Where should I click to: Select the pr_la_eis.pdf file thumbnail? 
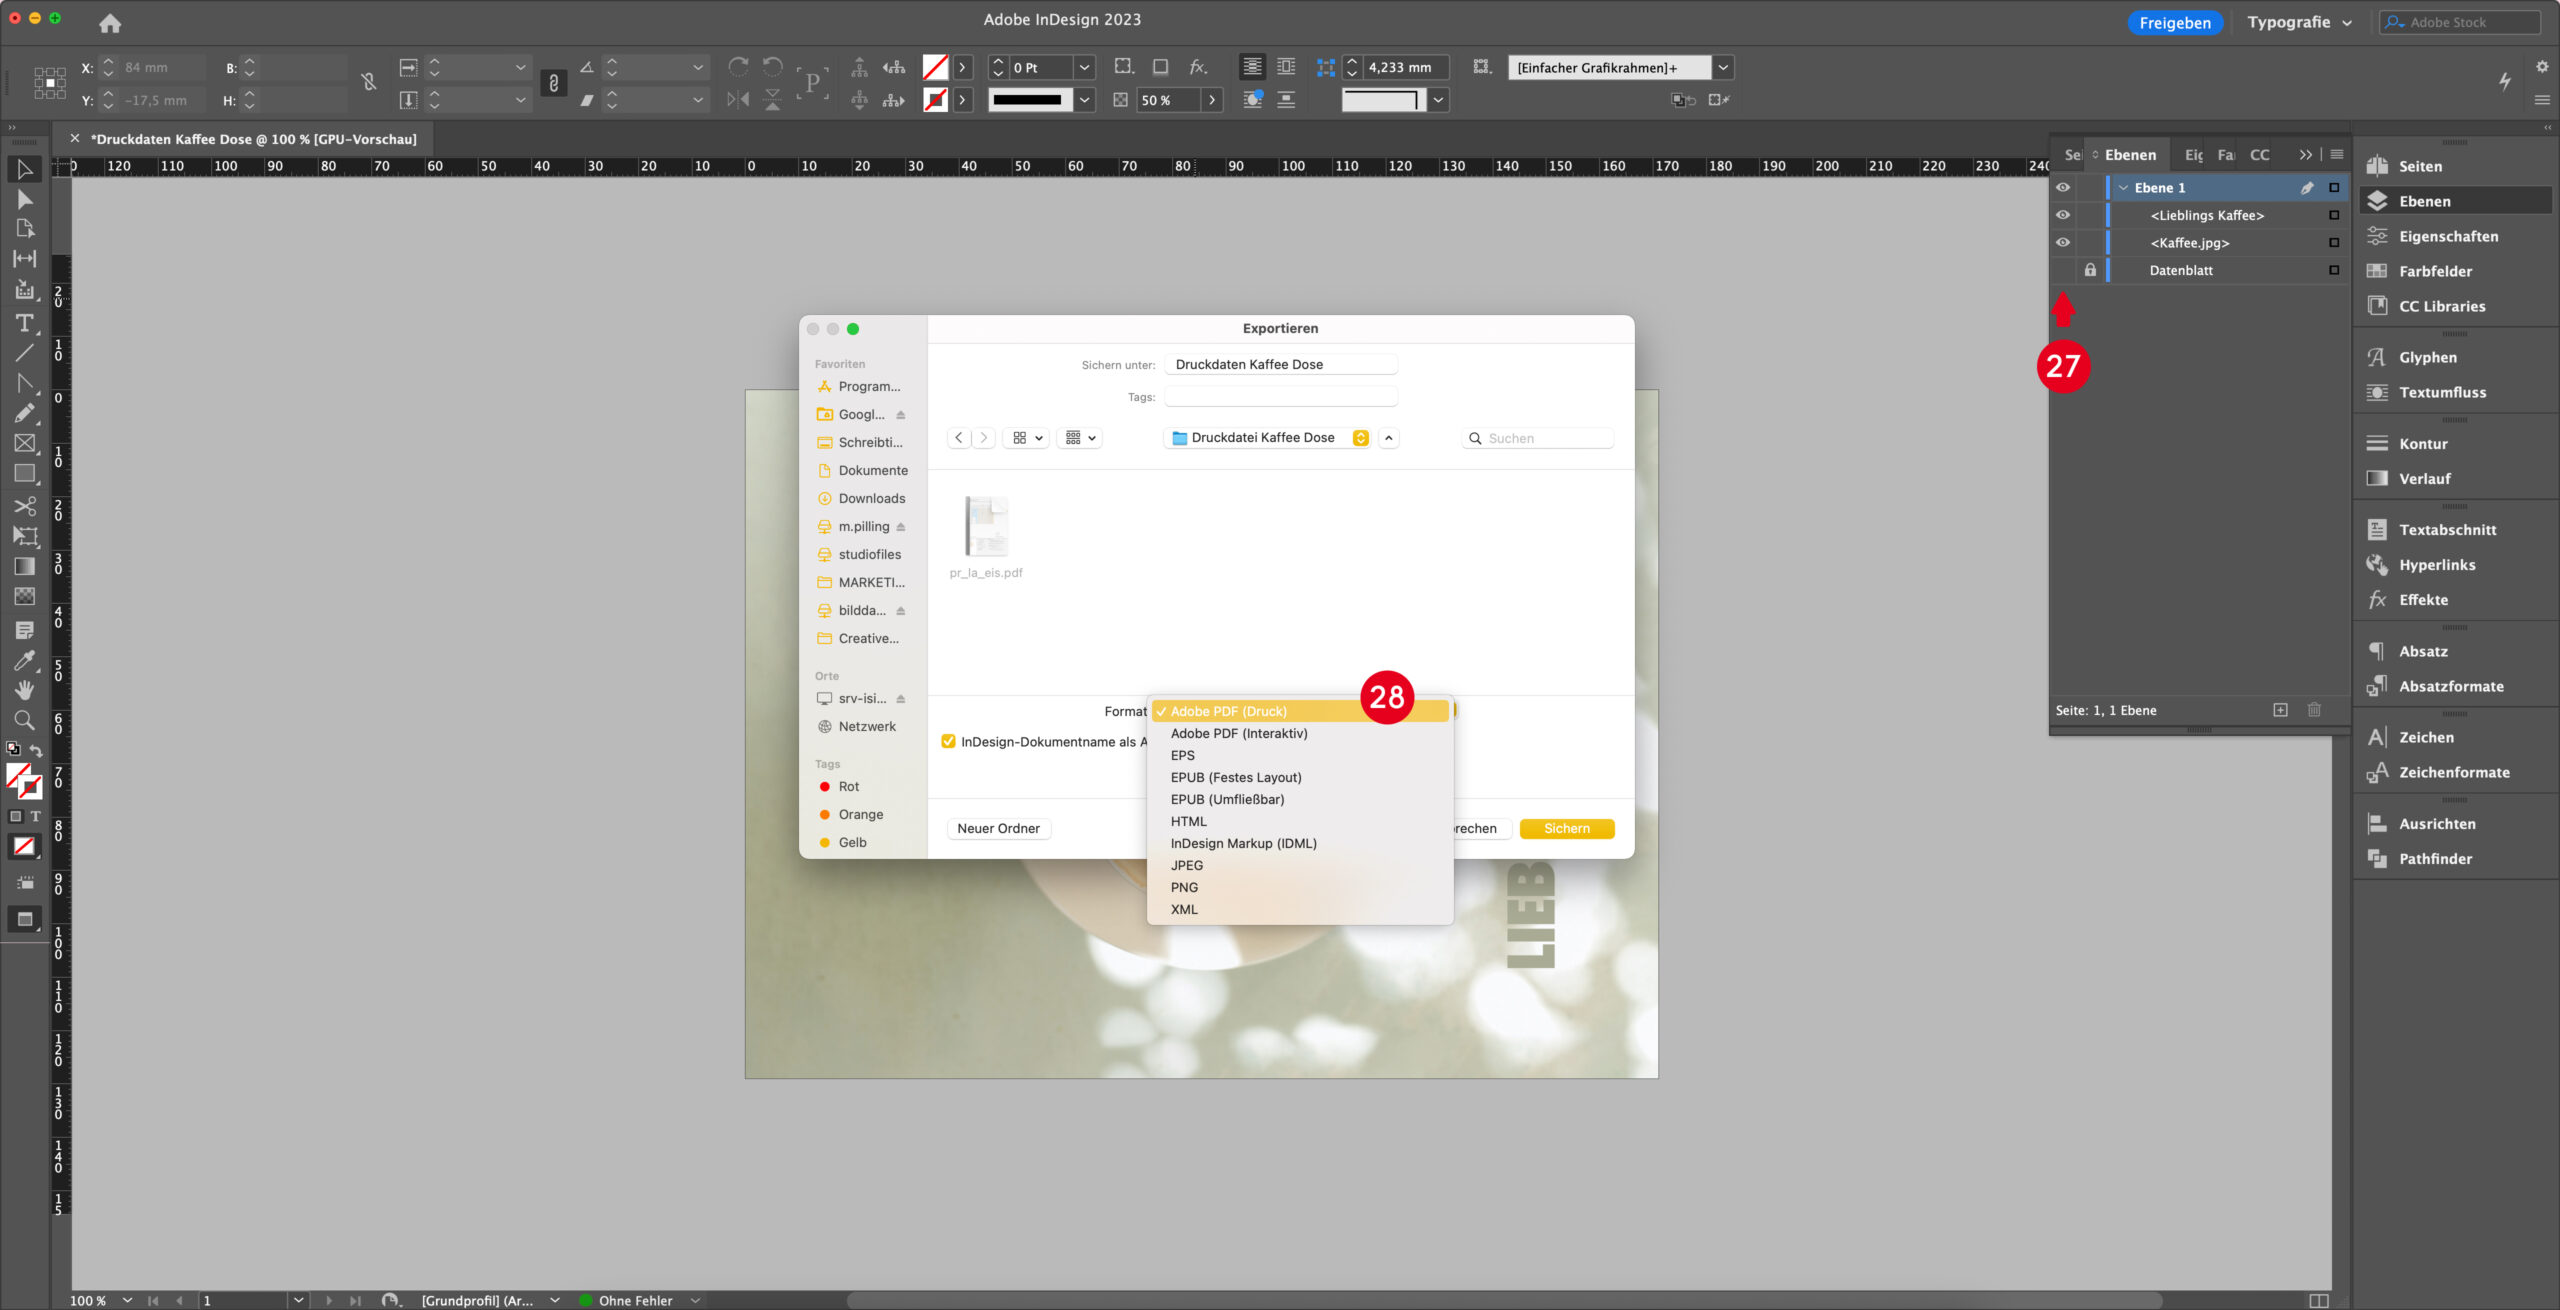click(986, 527)
